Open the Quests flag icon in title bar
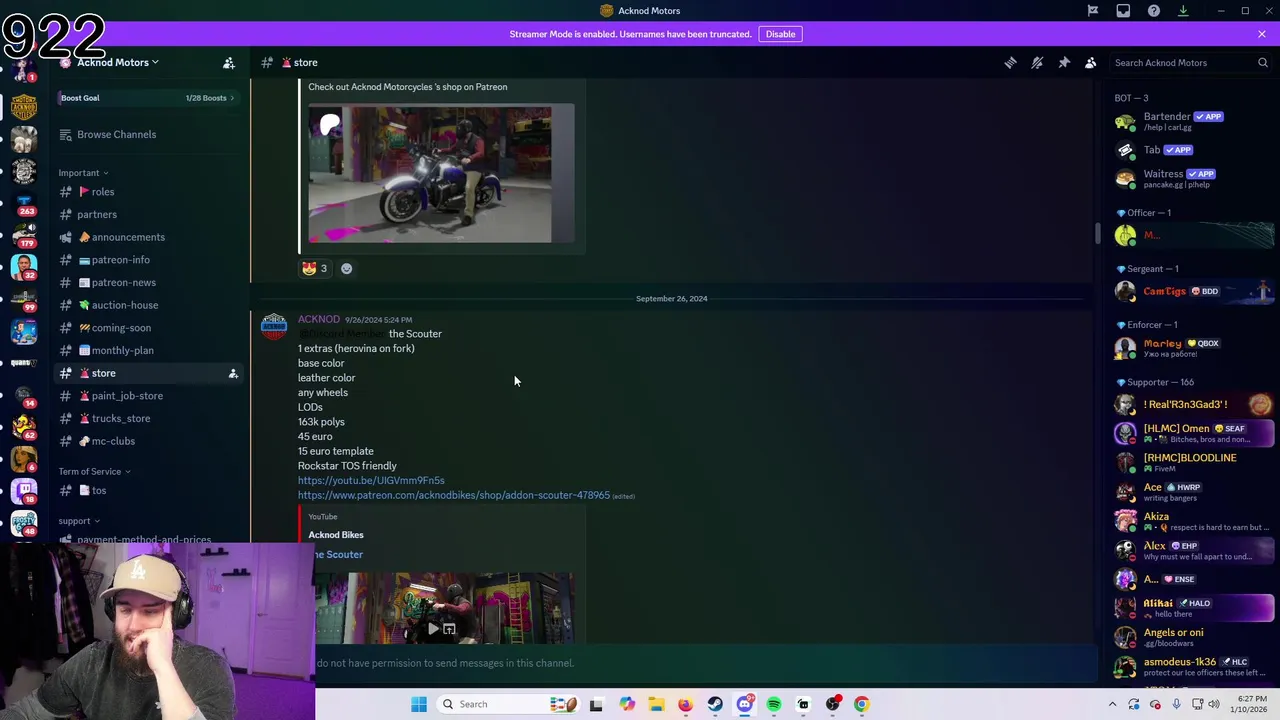The image size is (1280, 720). tap(1093, 11)
